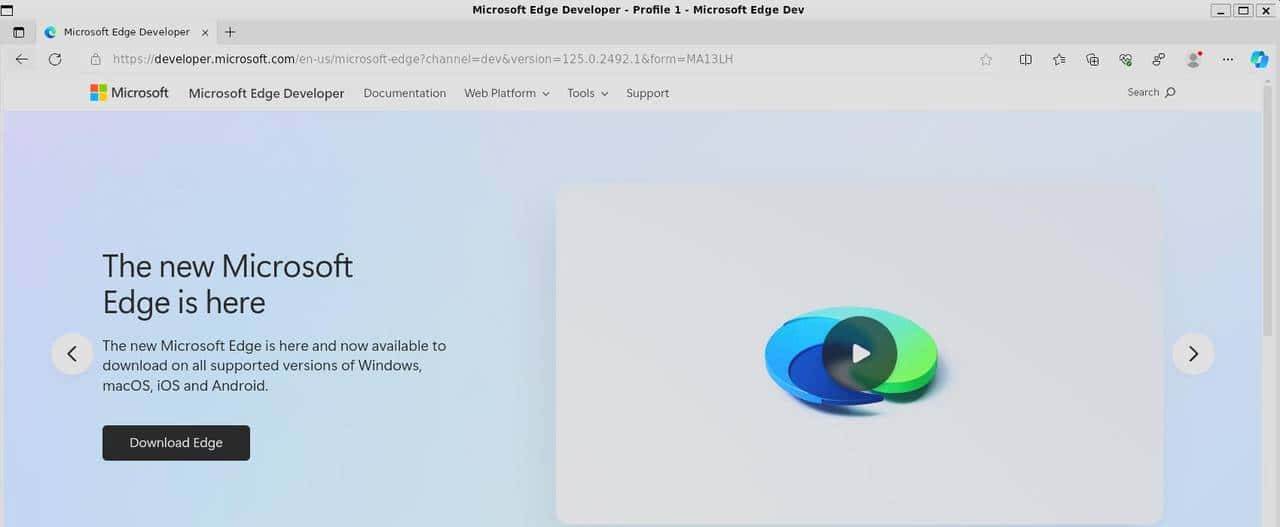Screen dimensions: 1280x527
Task: Expand the Web Platform dropdown
Action: [507, 93]
